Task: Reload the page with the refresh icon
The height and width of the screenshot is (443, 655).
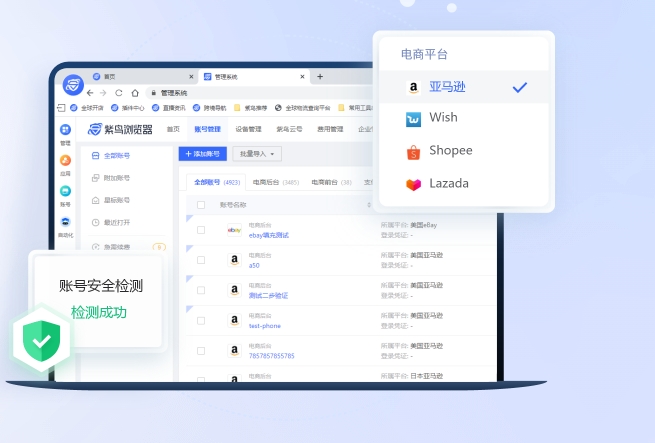Action: [119, 93]
